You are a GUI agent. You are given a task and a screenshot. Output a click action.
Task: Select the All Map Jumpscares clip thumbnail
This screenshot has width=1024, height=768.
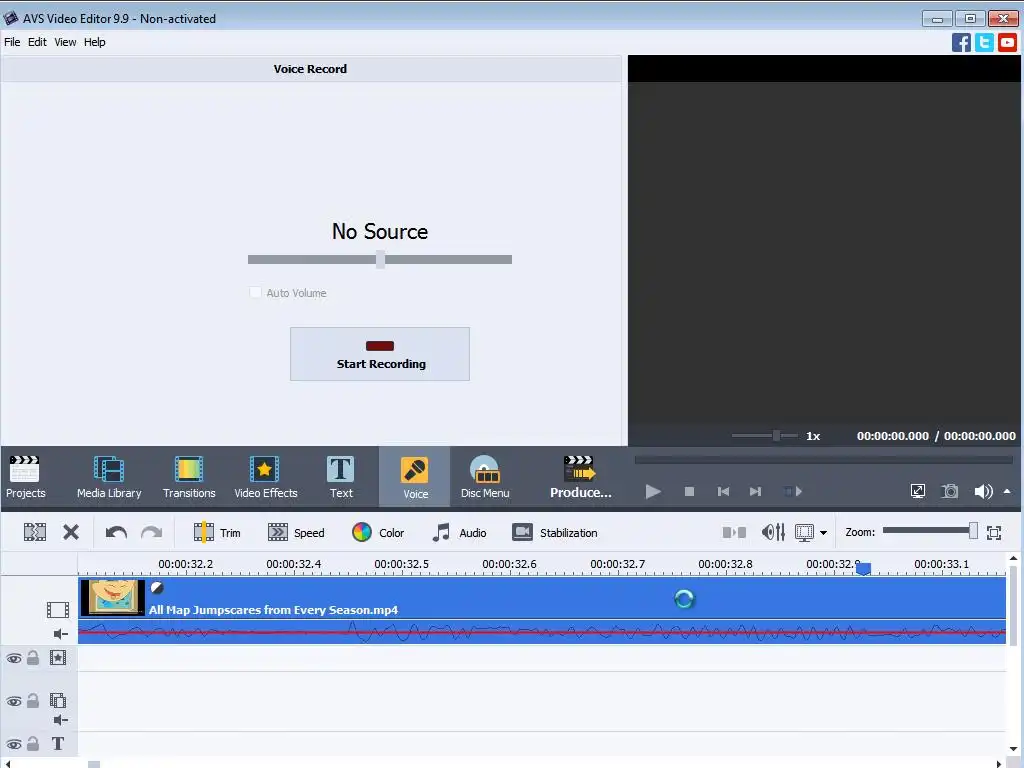click(x=112, y=597)
